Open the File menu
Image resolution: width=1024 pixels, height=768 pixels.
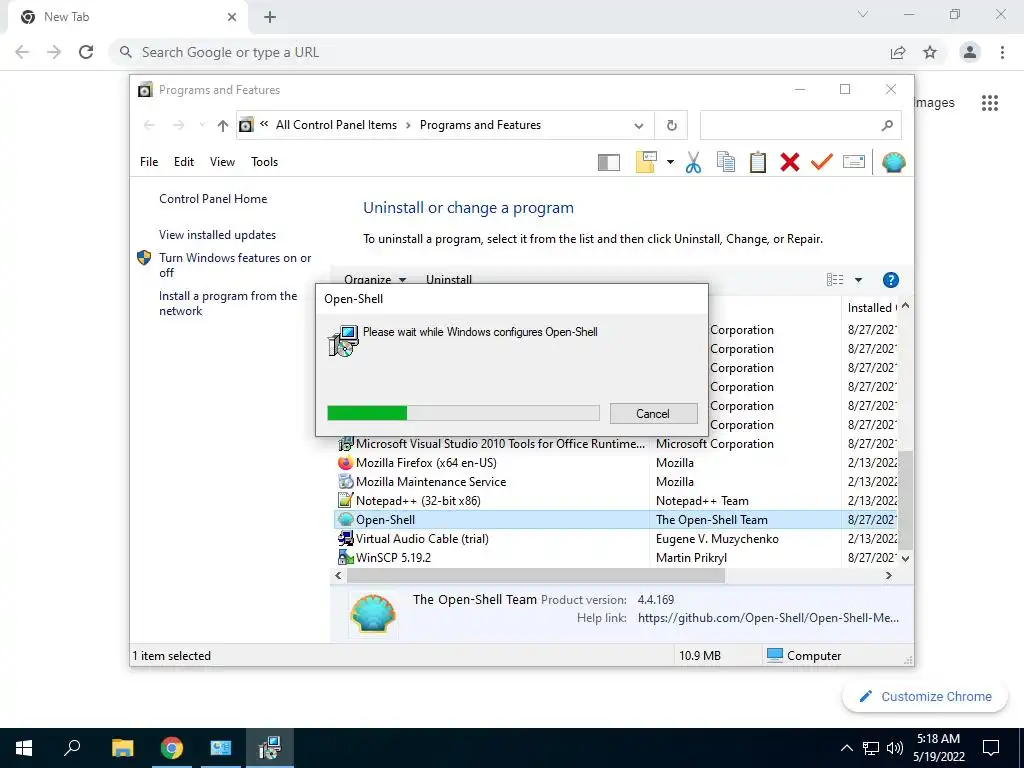click(149, 162)
